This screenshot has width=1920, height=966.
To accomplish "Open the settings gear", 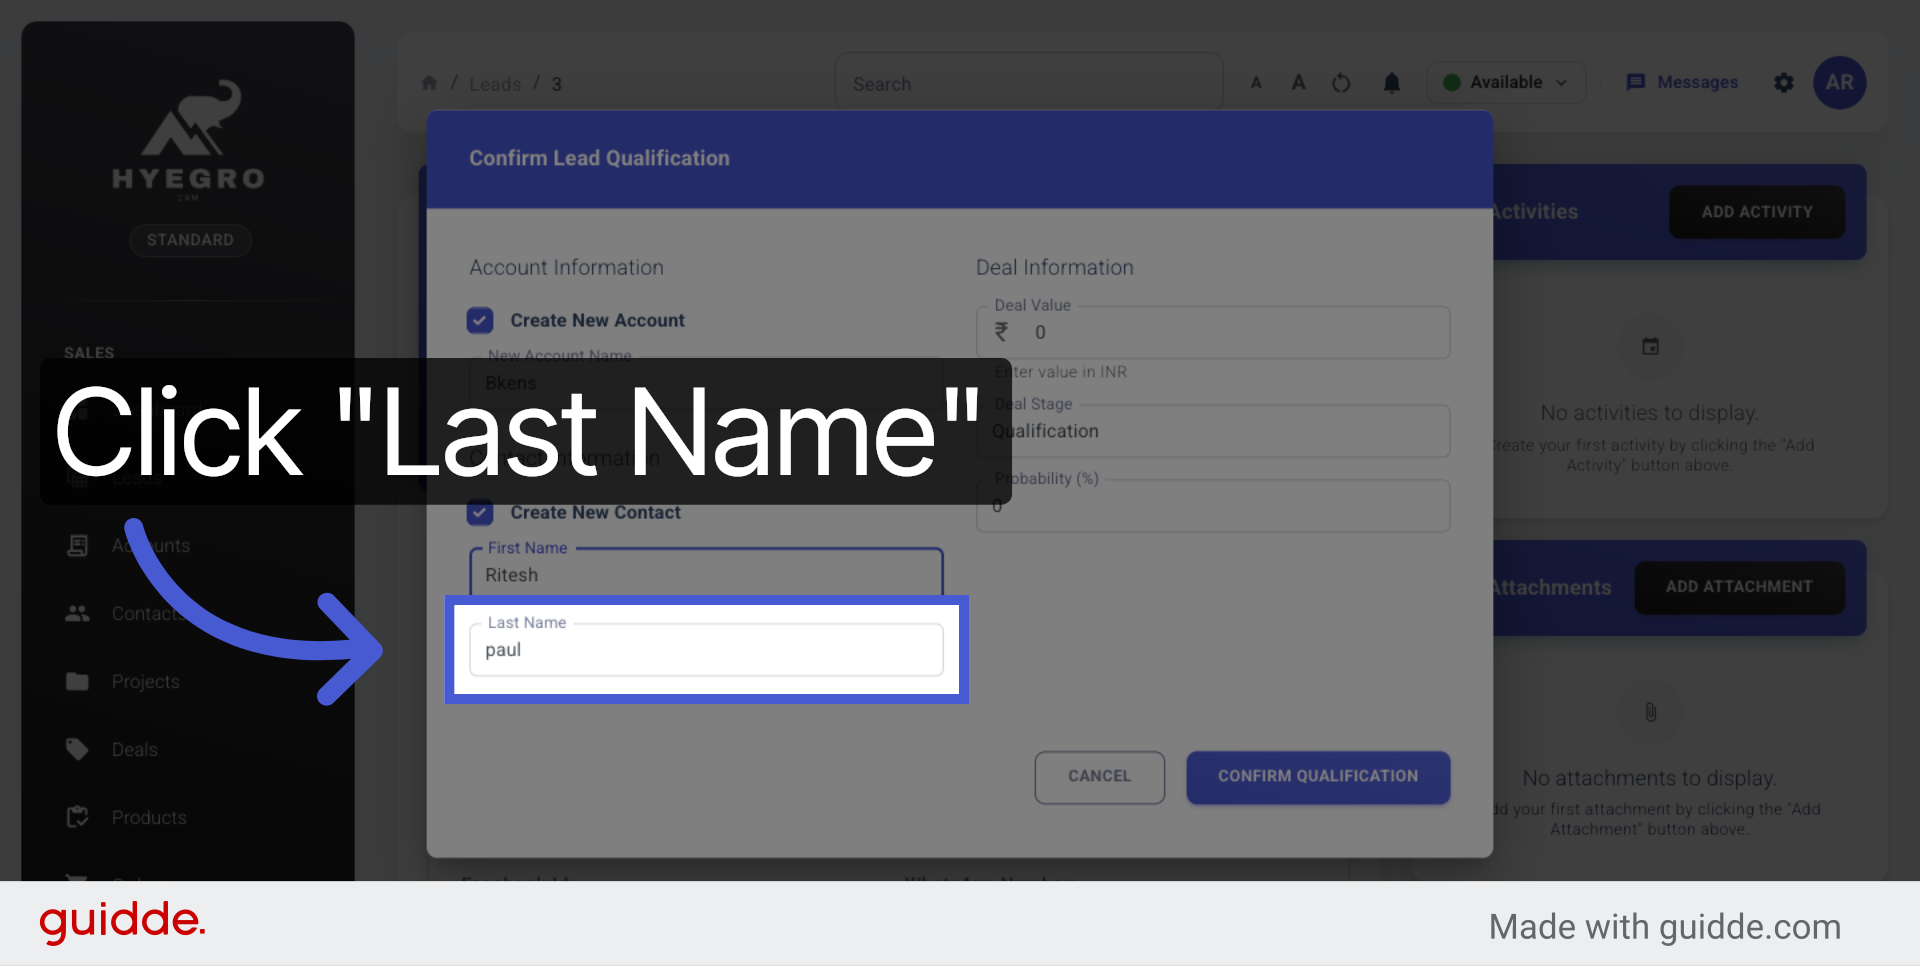I will tap(1784, 83).
